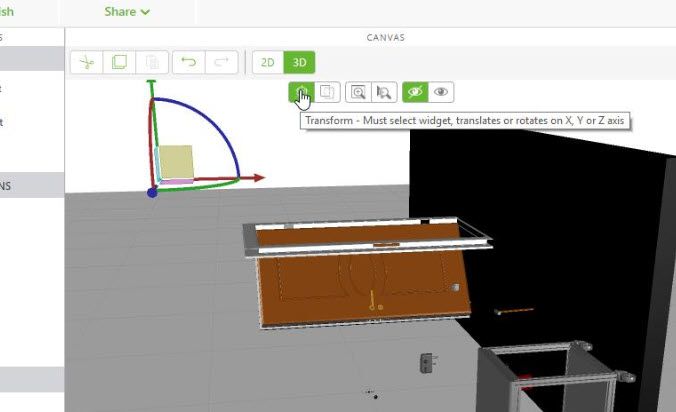Activate the Transform widget tool
This screenshot has width=676, height=412.
click(301, 92)
